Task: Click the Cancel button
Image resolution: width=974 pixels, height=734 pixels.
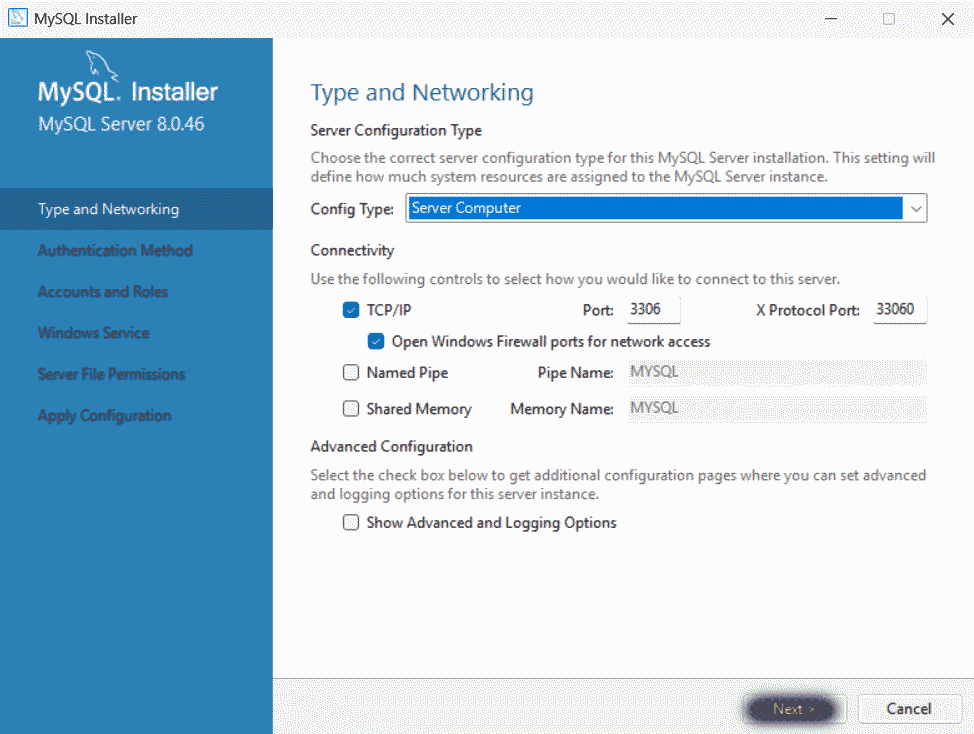Action: [909, 709]
